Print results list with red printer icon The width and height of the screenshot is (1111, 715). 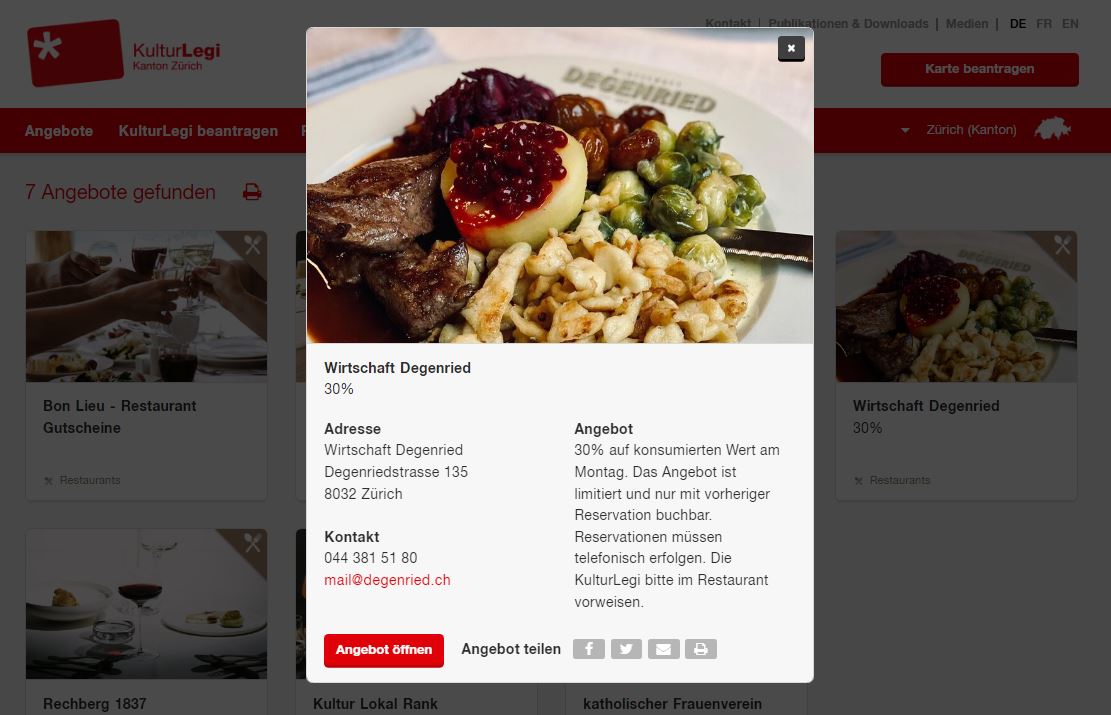pos(252,192)
